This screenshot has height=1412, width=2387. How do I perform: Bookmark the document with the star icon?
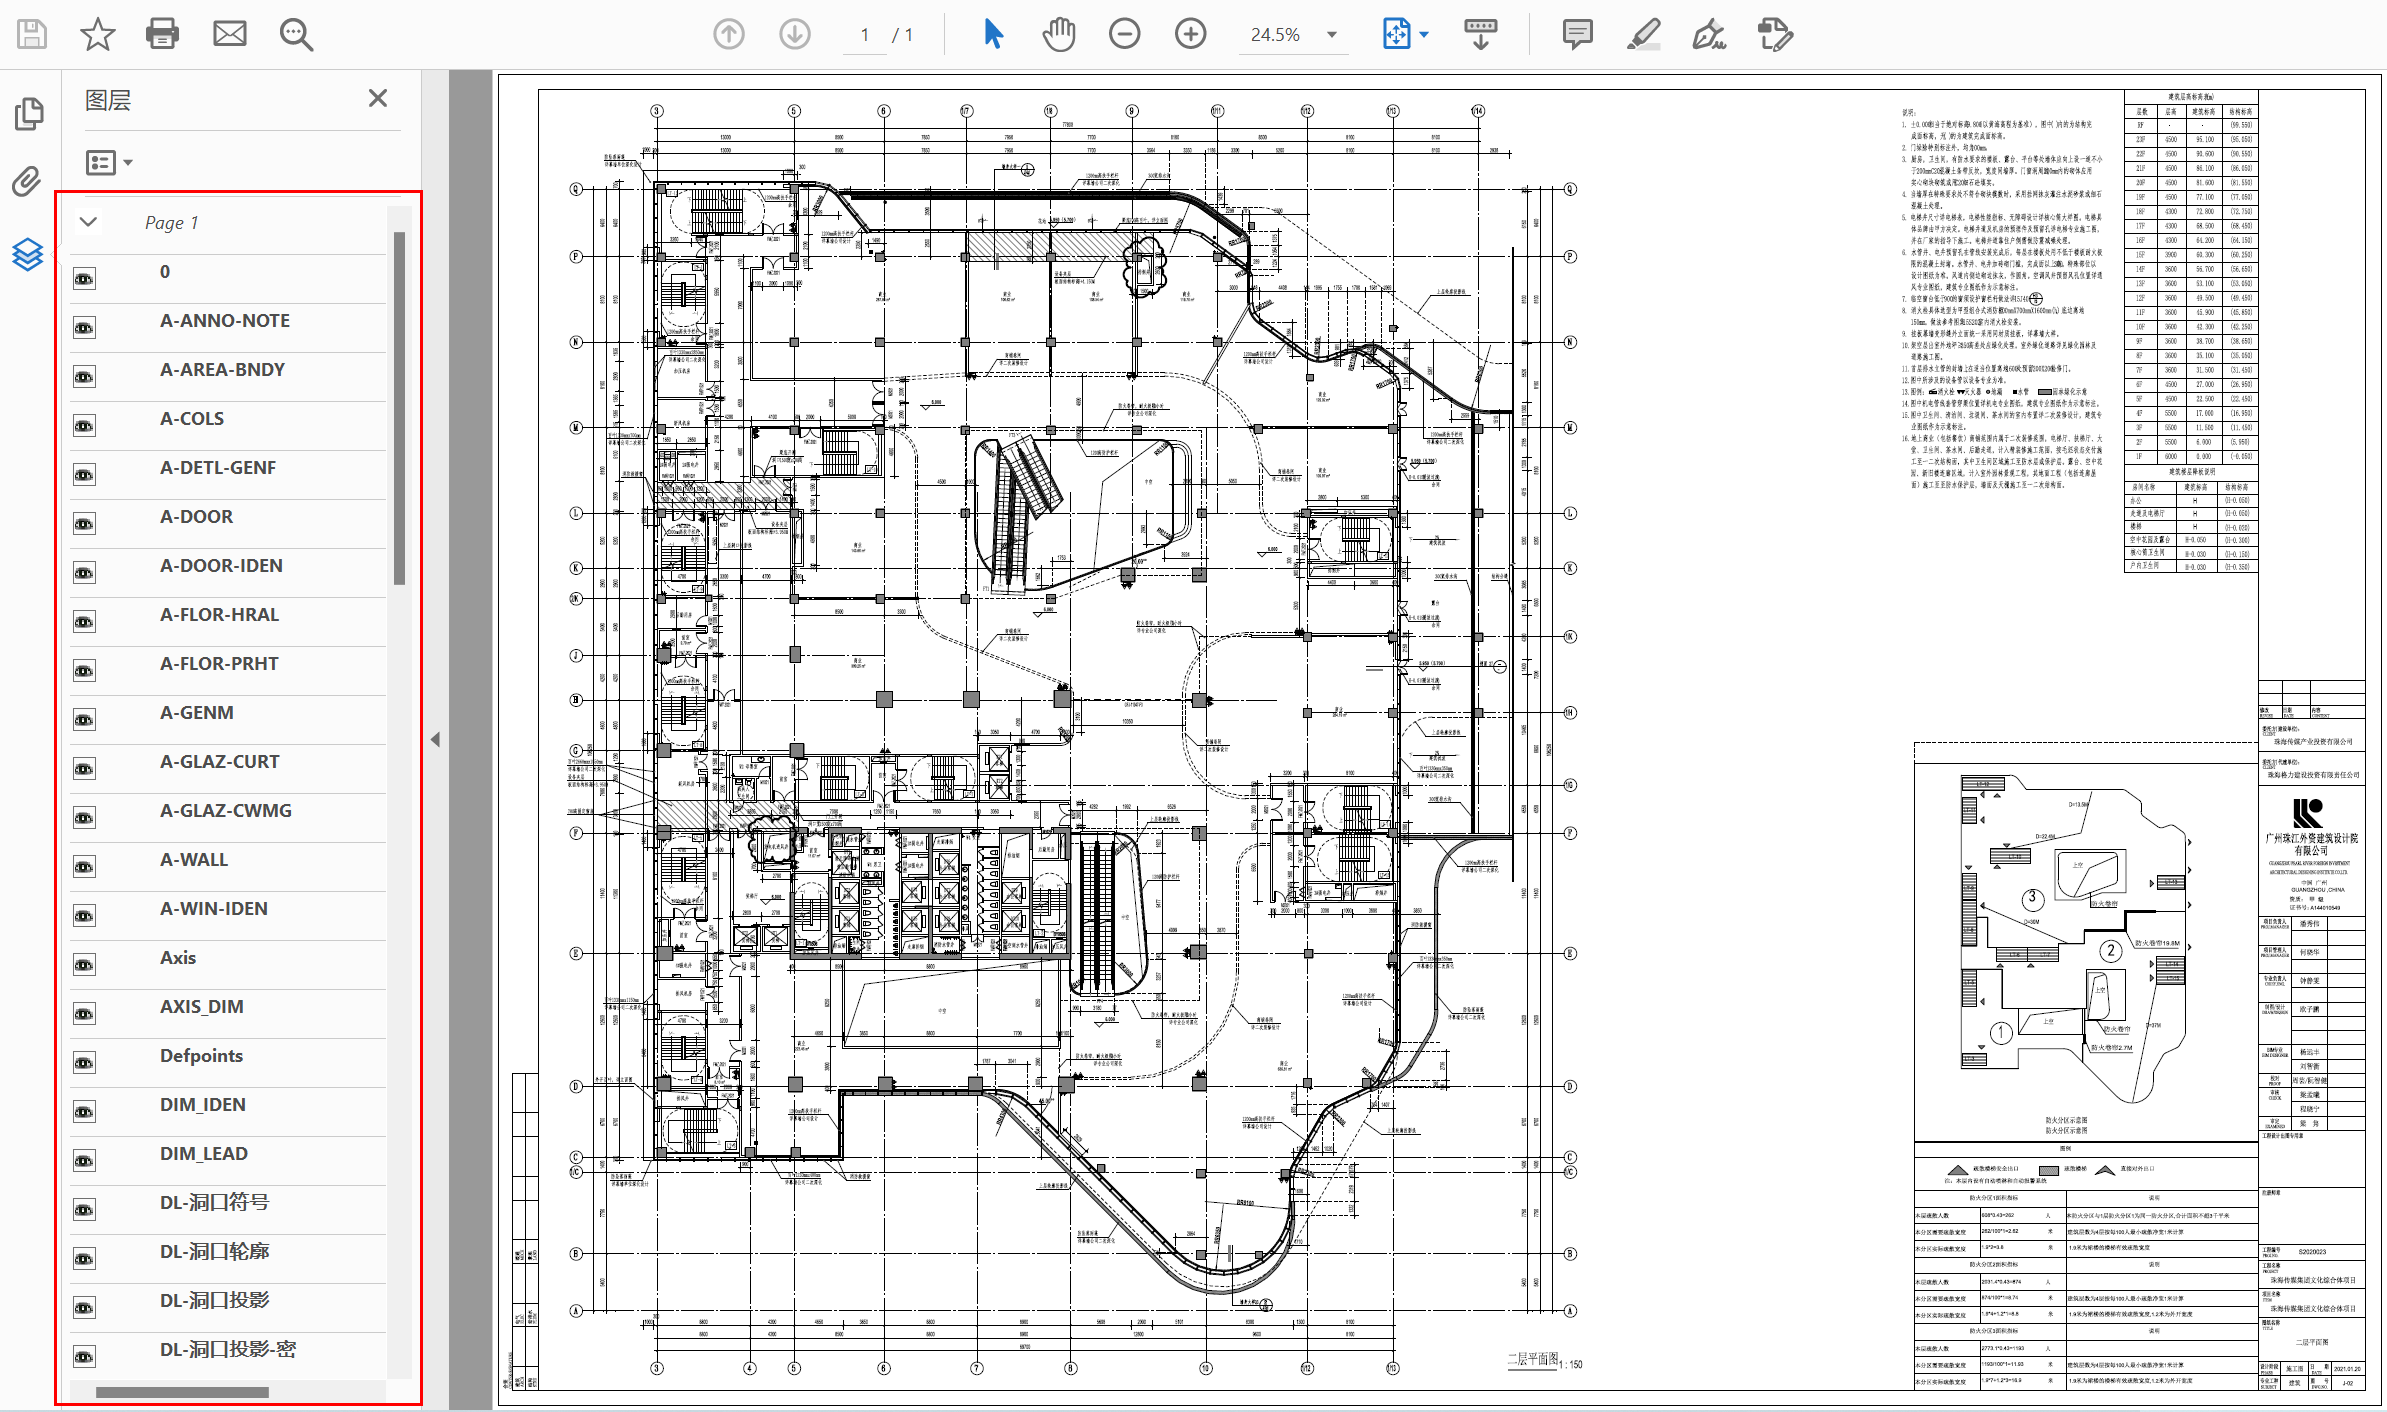pos(97,34)
